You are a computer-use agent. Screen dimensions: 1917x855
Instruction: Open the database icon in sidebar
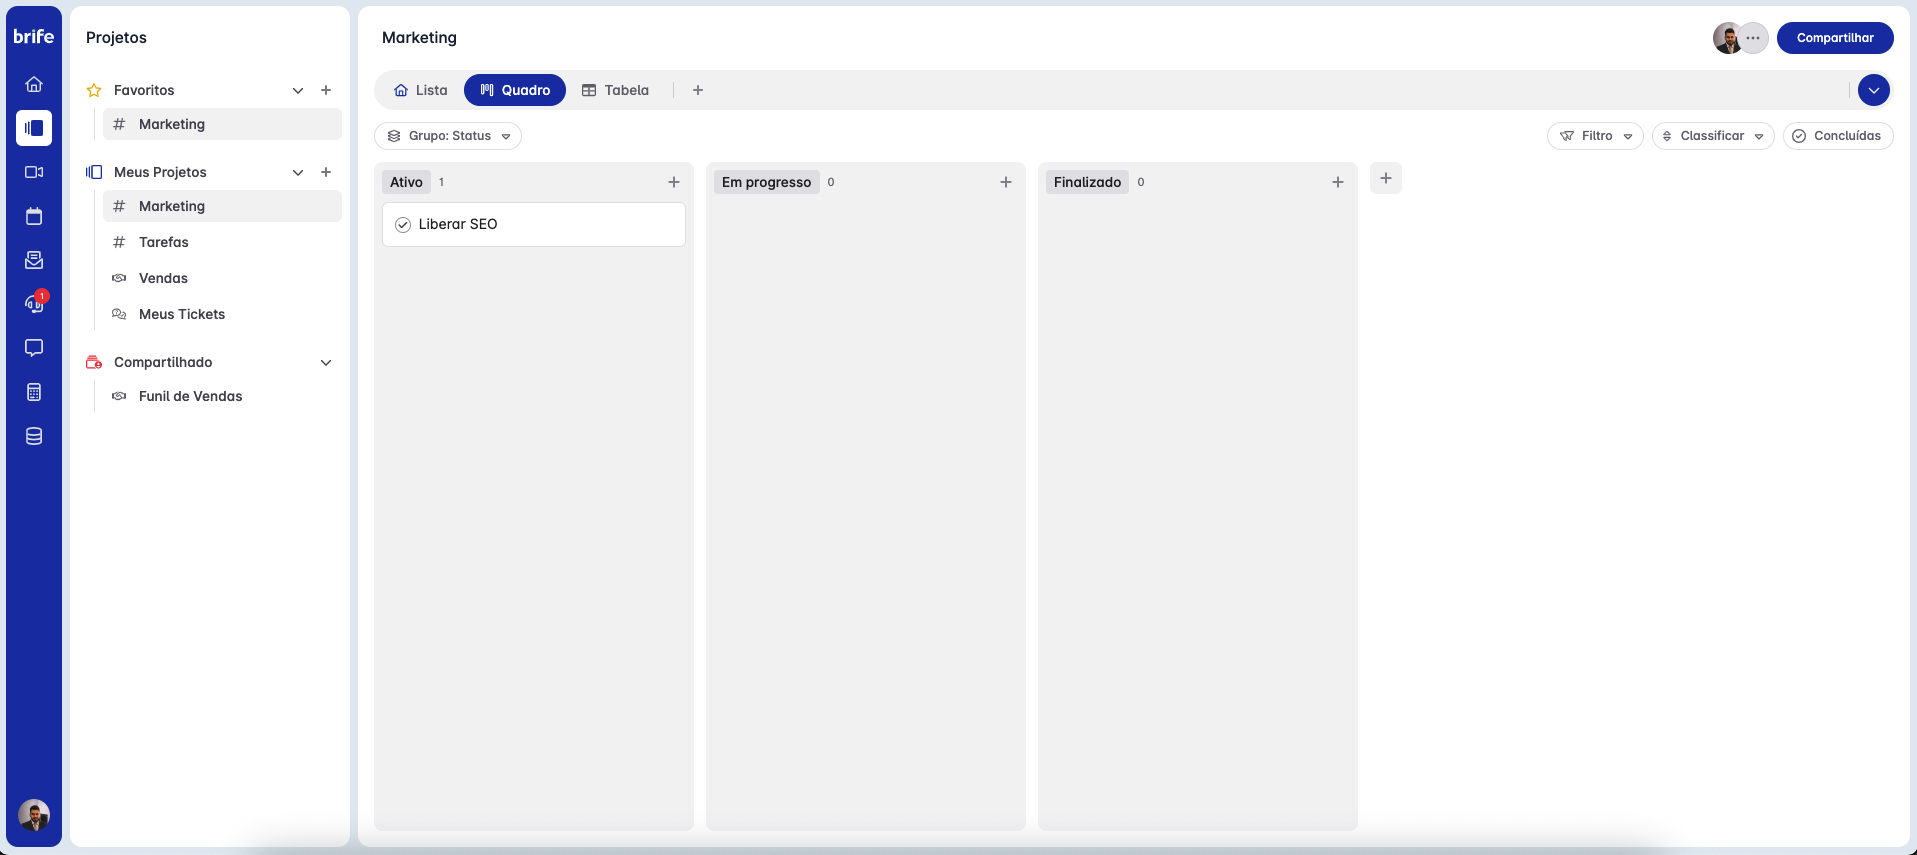34,436
